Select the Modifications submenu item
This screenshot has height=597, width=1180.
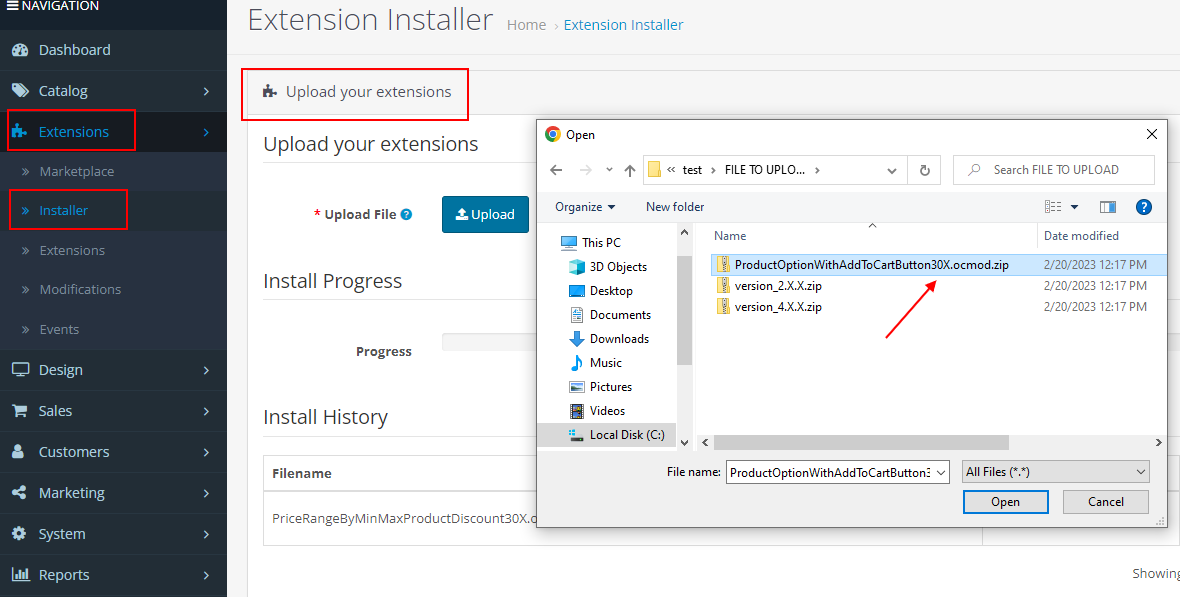coord(80,289)
